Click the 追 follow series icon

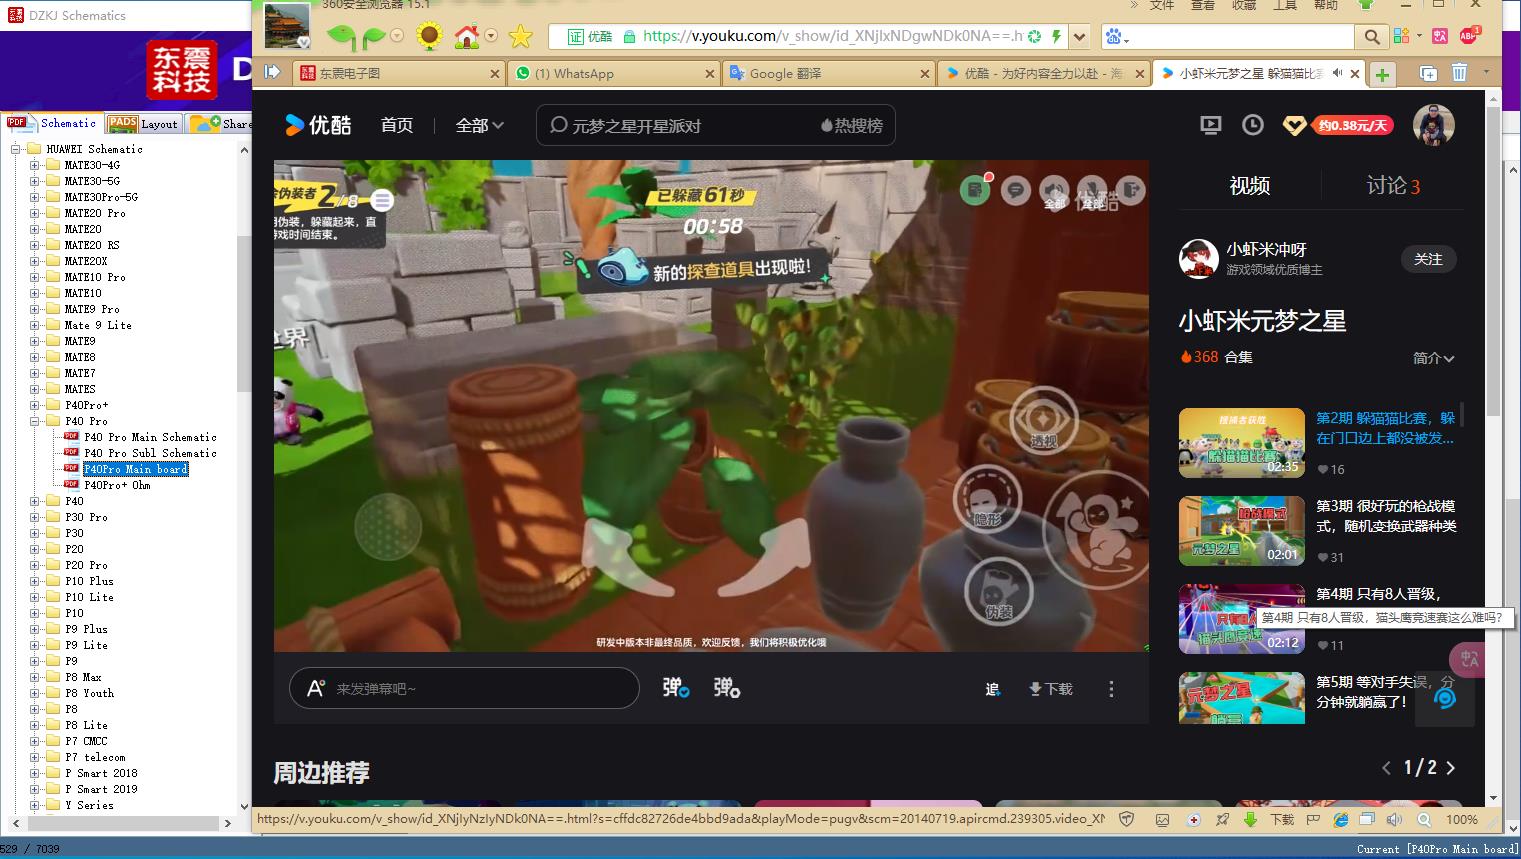[x=992, y=689]
